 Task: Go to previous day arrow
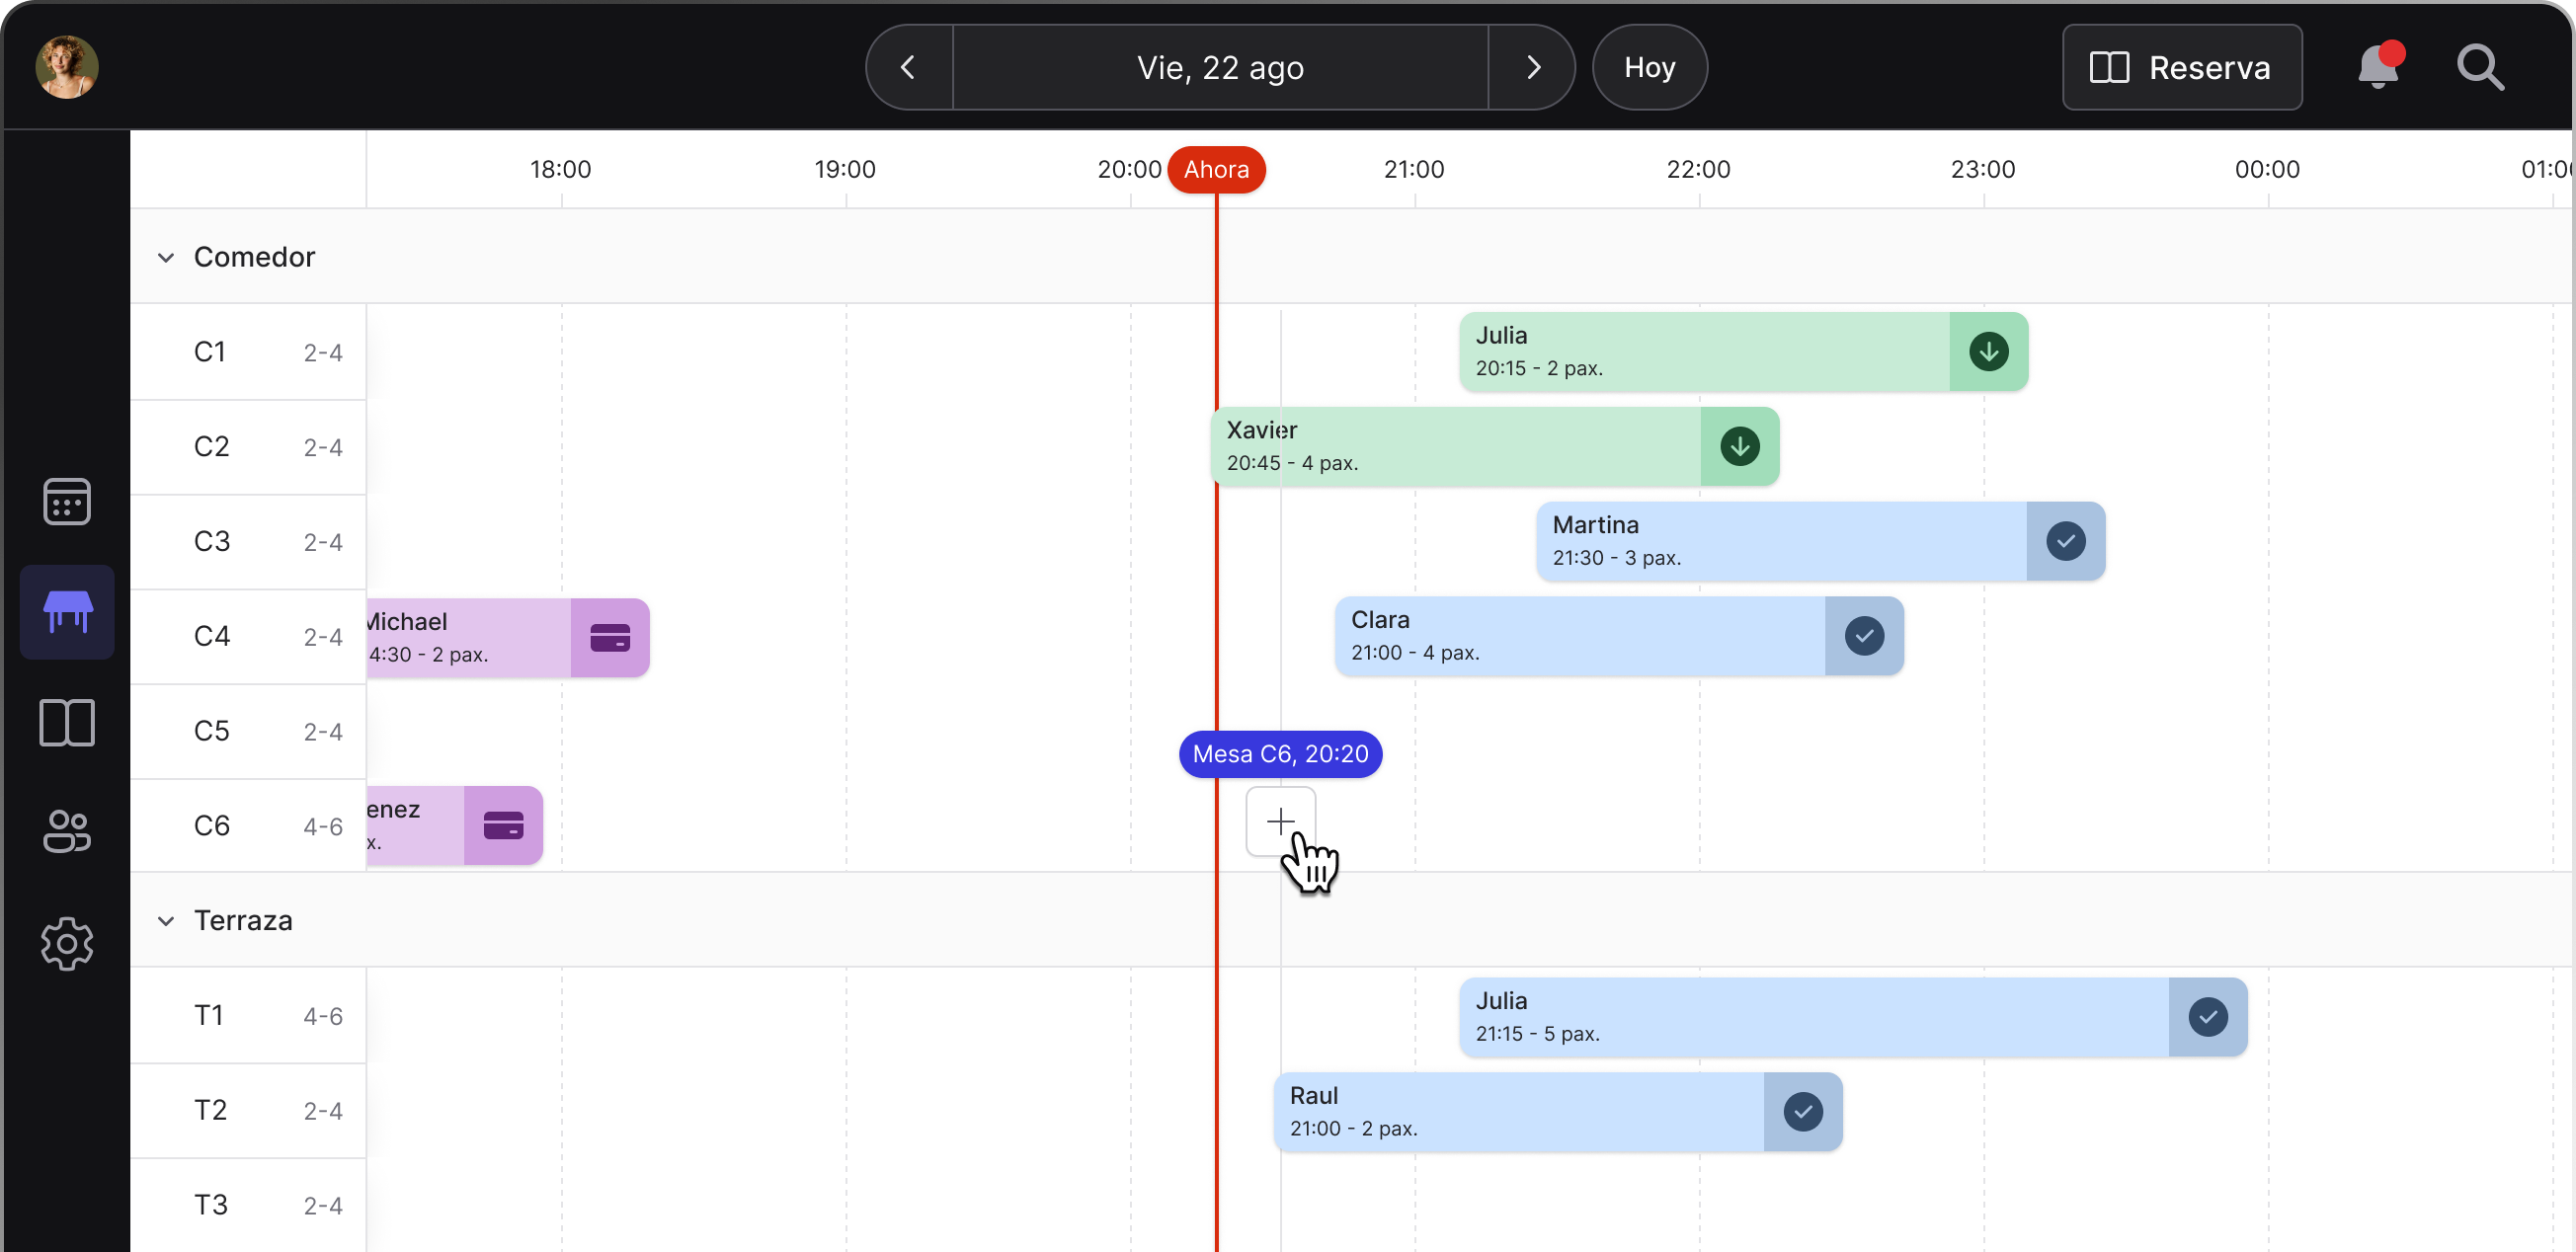click(908, 67)
